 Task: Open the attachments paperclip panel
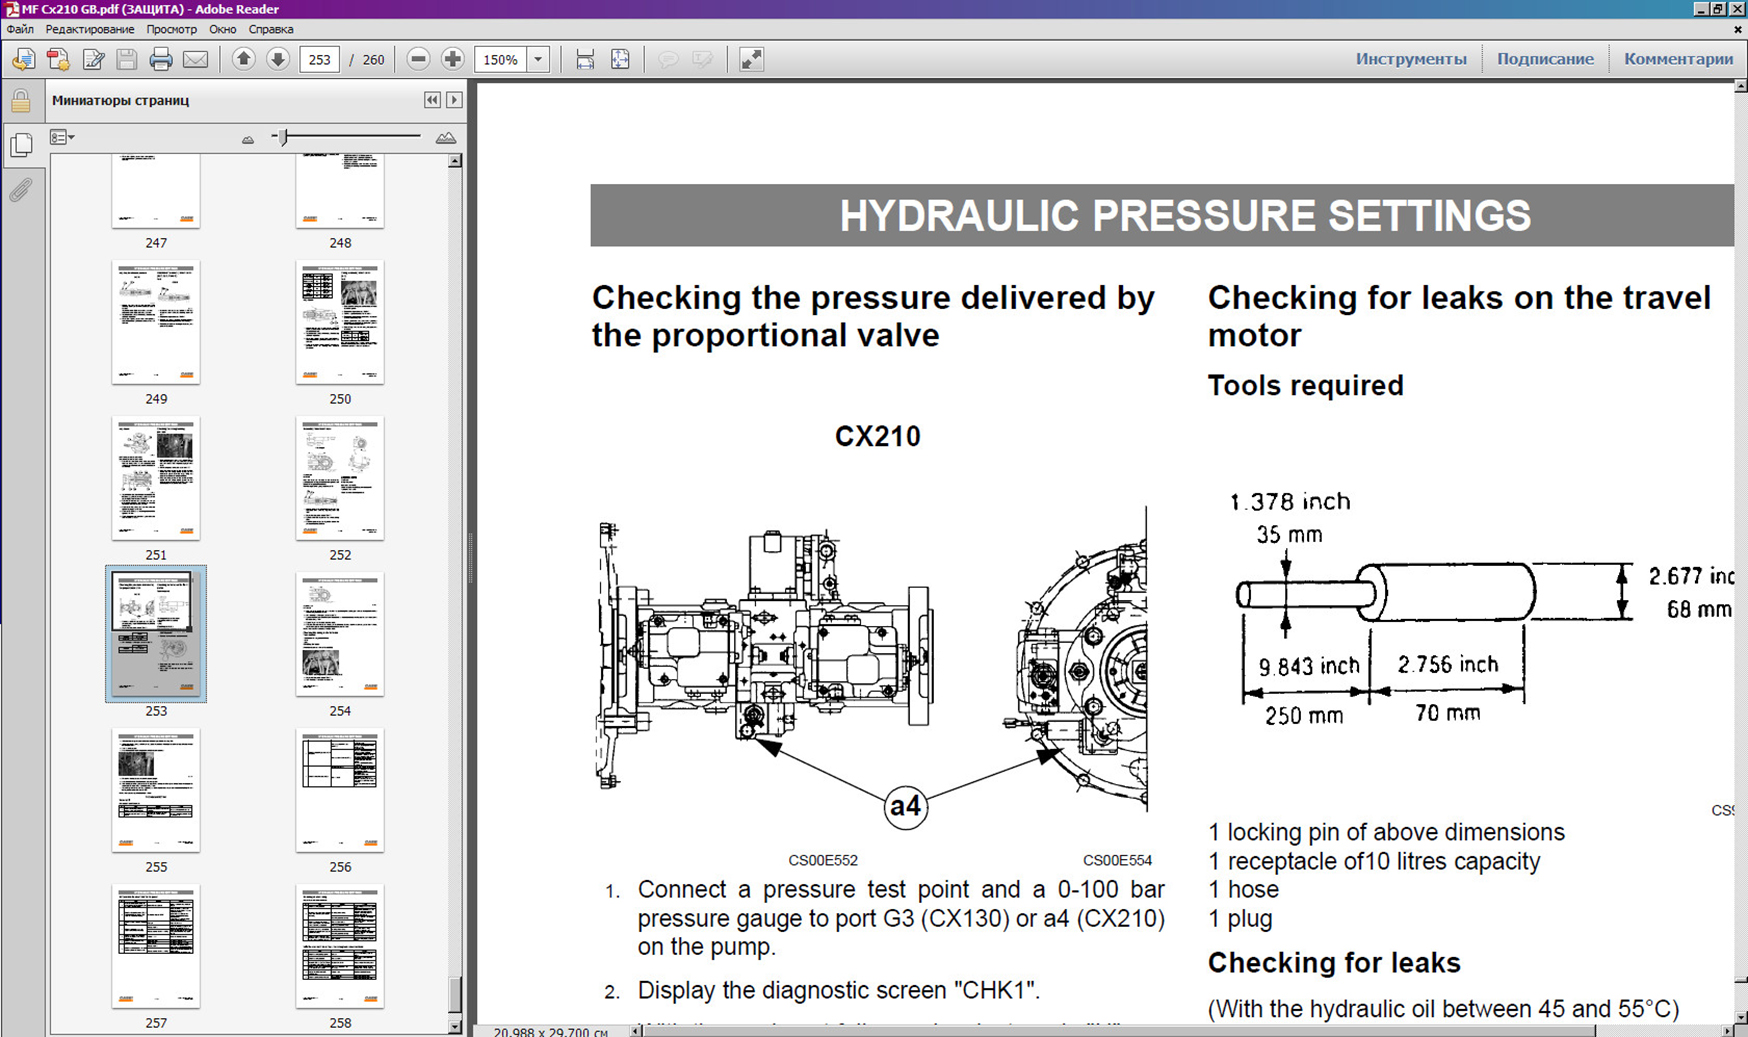click(x=21, y=190)
